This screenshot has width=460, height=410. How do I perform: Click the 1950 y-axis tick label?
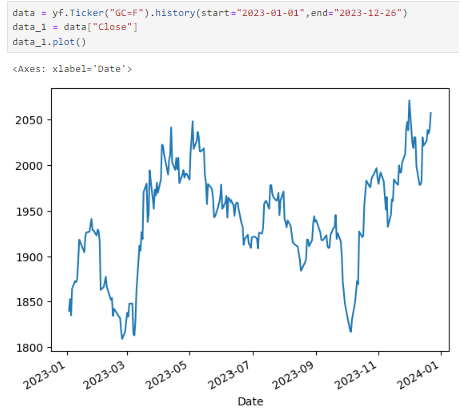29,211
